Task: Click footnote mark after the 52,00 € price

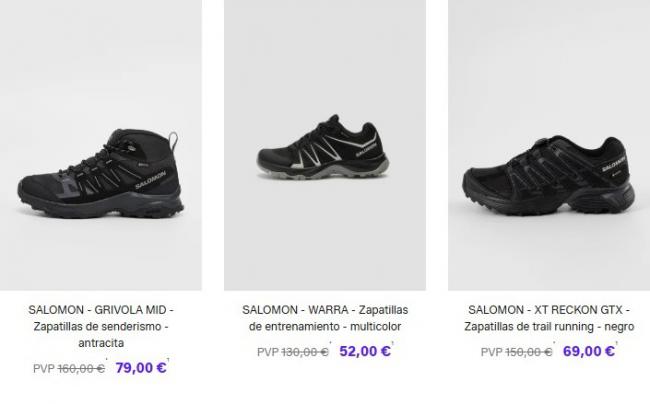Action: click(392, 343)
